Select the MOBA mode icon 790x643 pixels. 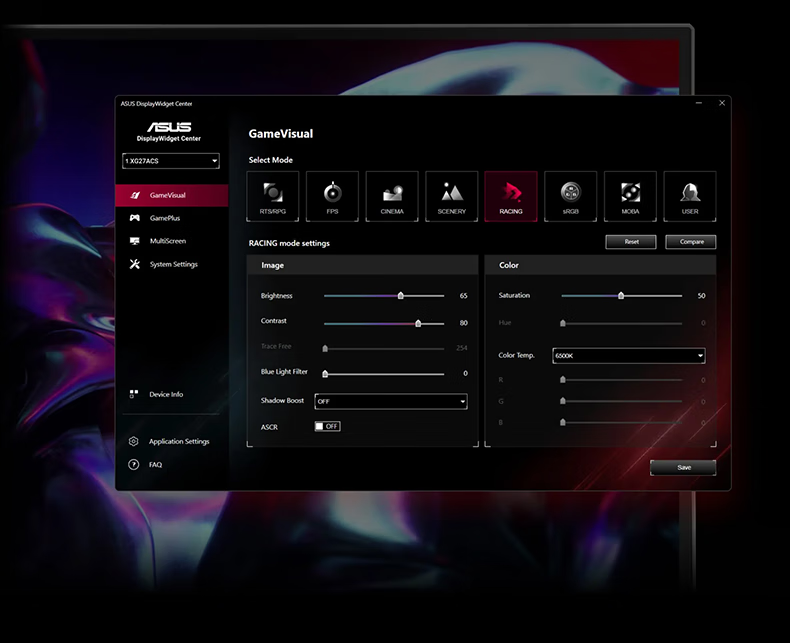(630, 196)
